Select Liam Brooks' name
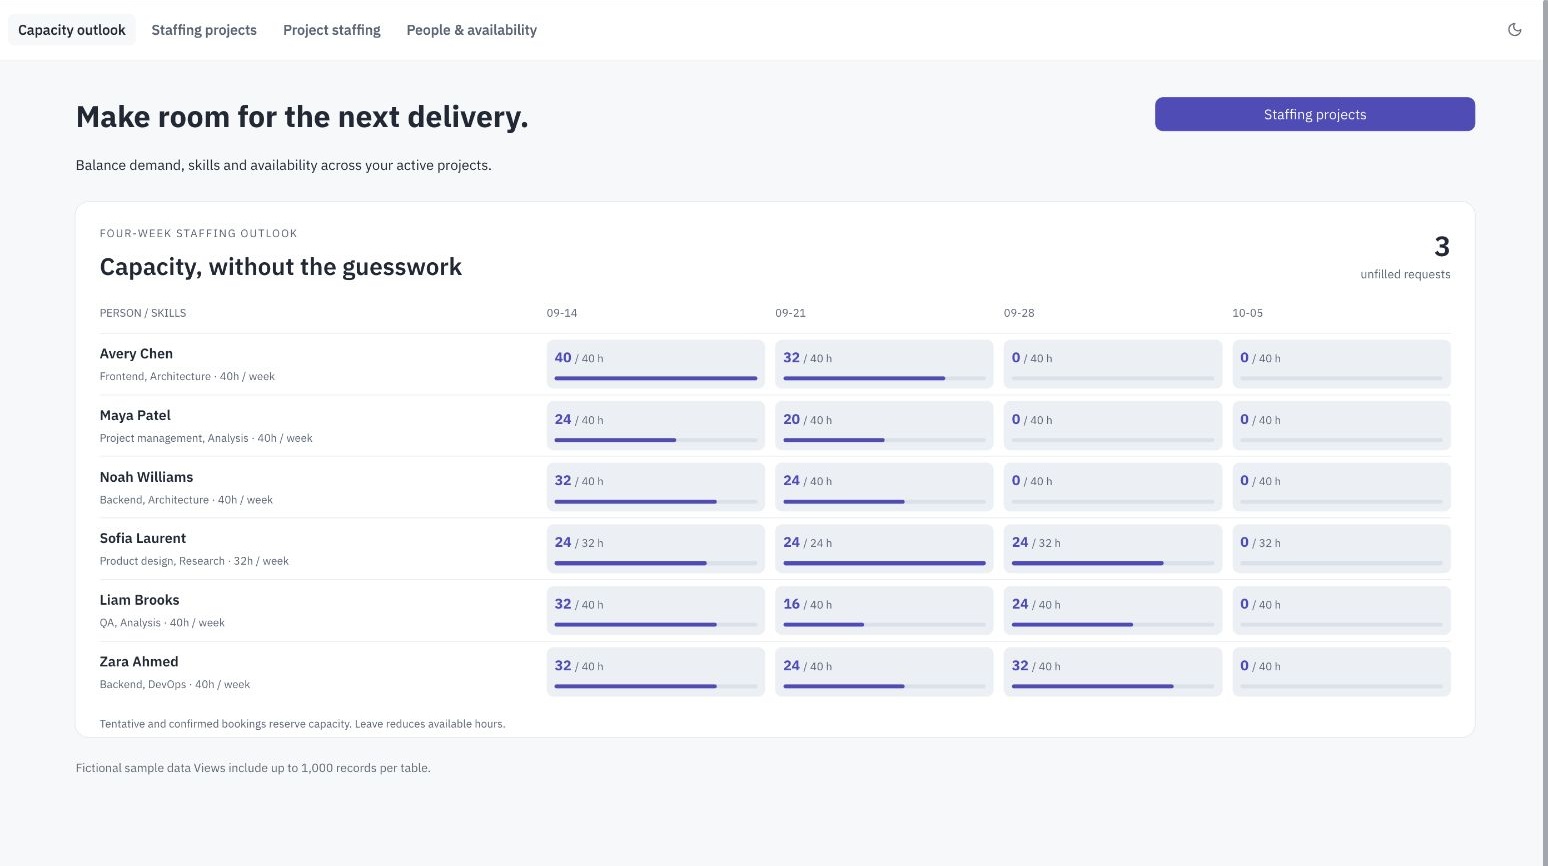This screenshot has height=866, width=1548. (x=140, y=600)
